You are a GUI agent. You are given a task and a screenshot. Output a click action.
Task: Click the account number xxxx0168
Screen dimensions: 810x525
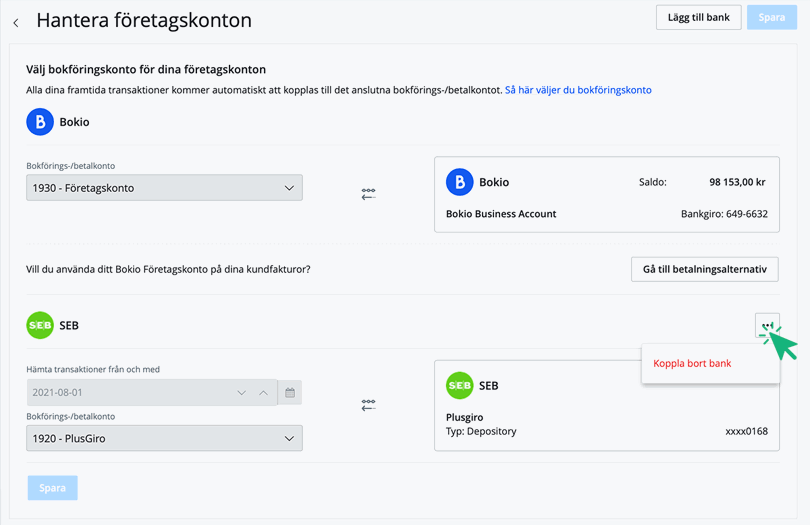746,431
